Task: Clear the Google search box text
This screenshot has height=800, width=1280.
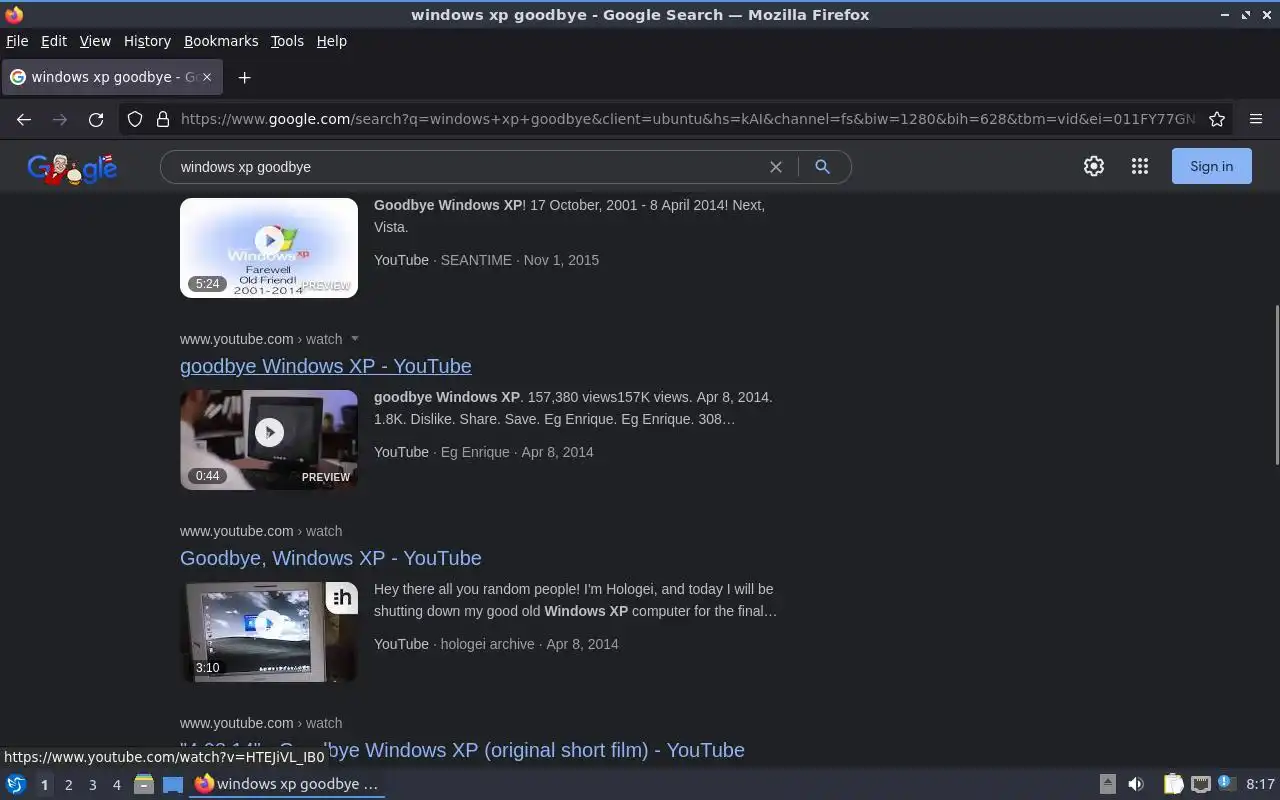Action: (x=775, y=167)
